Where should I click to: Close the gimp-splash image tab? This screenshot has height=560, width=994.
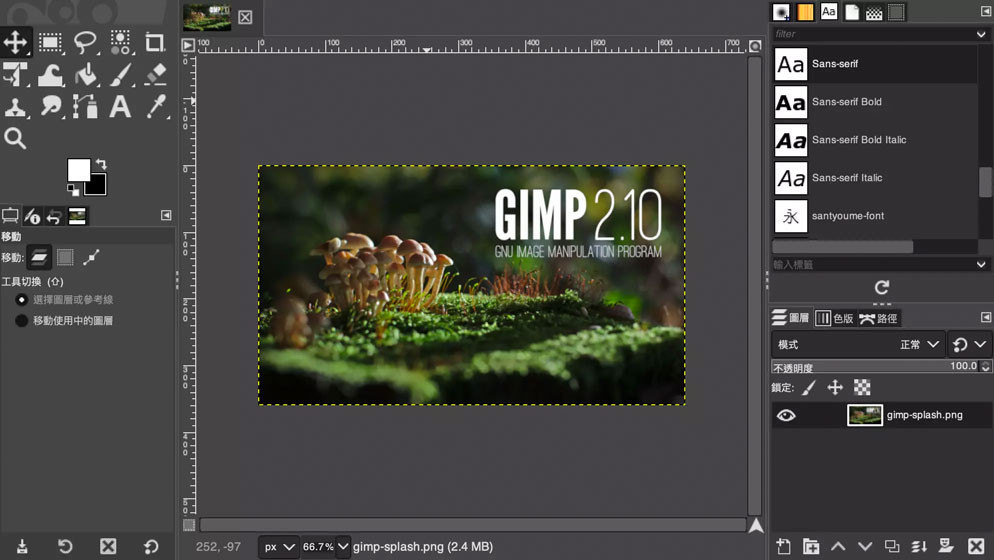click(x=245, y=17)
